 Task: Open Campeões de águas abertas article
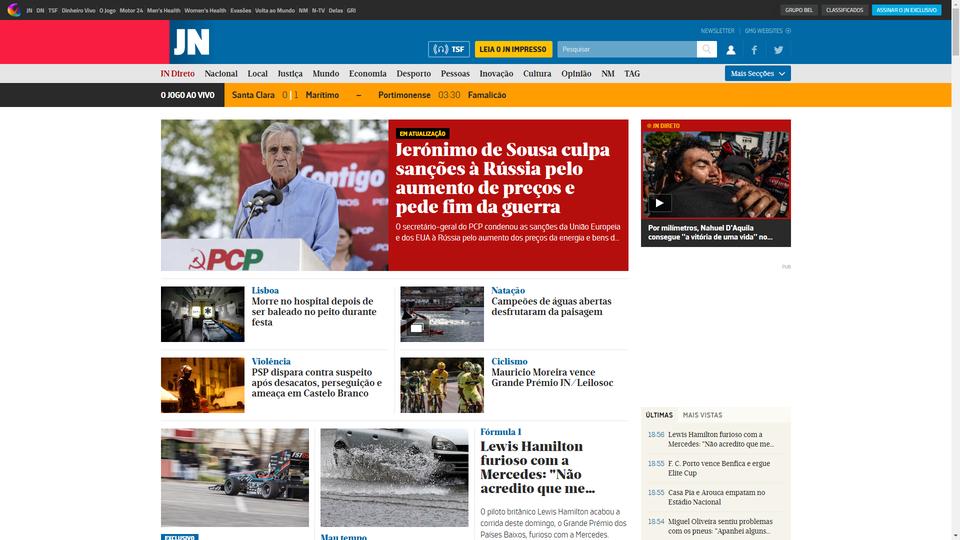(551, 306)
